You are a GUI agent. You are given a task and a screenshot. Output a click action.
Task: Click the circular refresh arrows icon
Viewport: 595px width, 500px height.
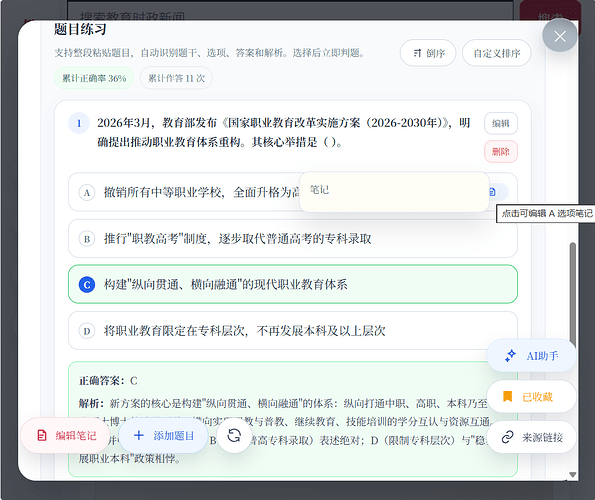pyautogui.click(x=234, y=435)
